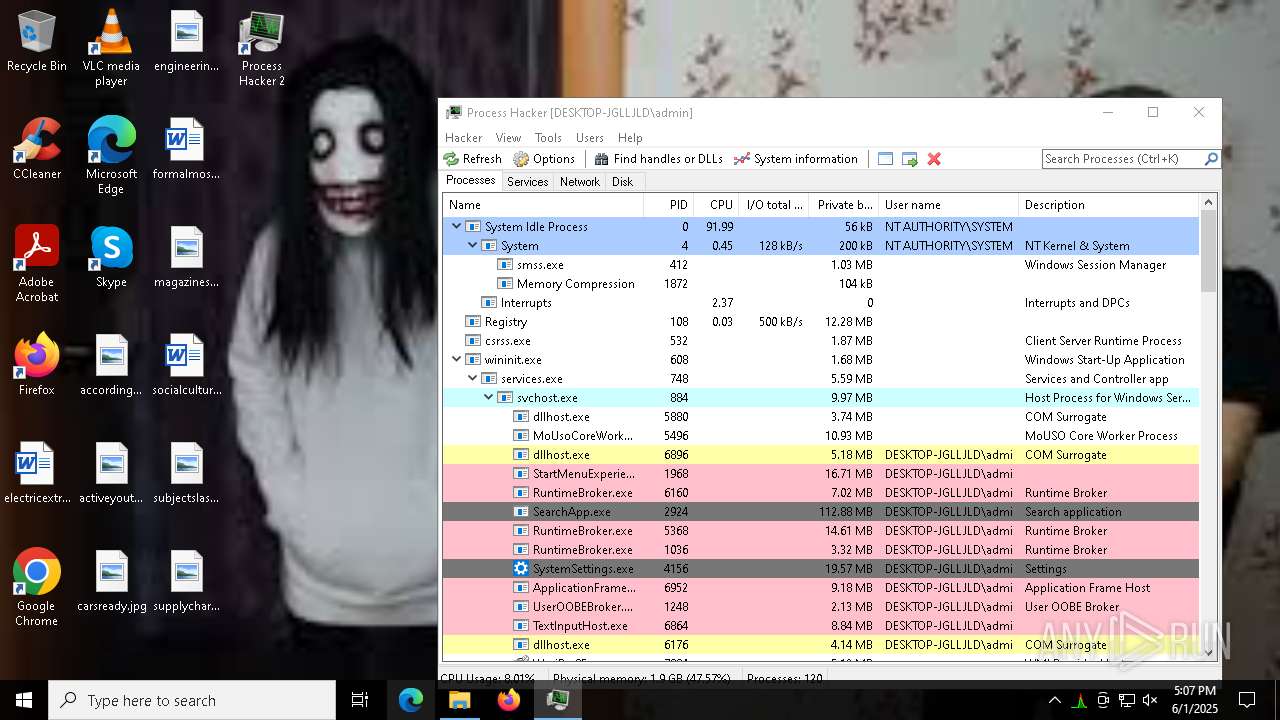Viewport: 1280px width, 720px height.
Task: Select the ApplicationFrameHost process row
Action: tap(821, 588)
